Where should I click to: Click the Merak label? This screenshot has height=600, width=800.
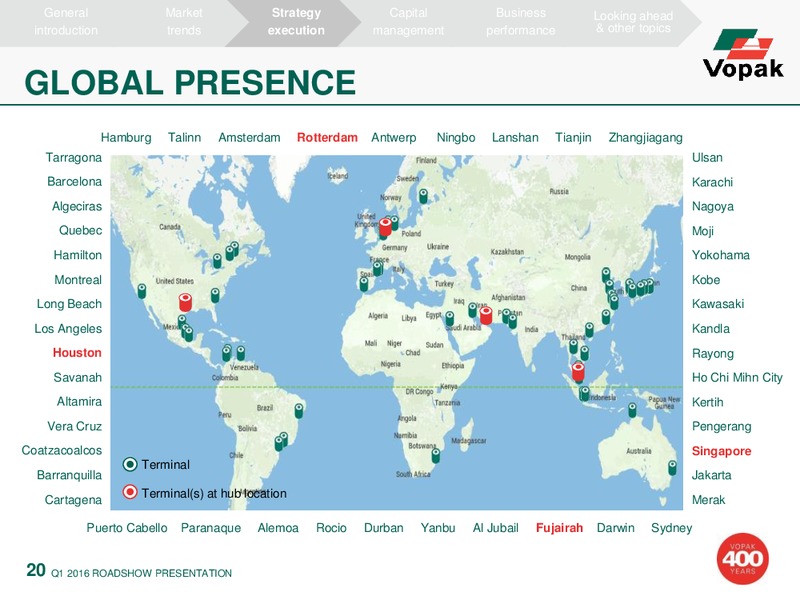709,500
